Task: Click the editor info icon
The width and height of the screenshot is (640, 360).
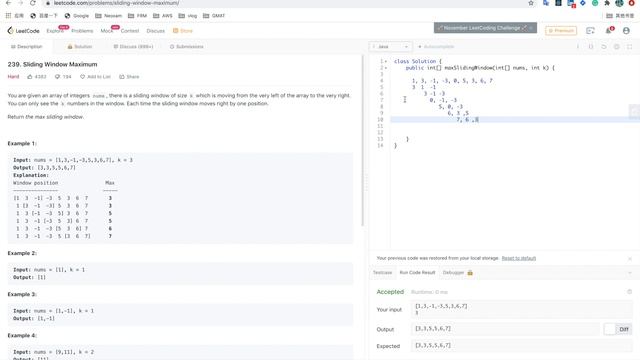Action: point(578,47)
